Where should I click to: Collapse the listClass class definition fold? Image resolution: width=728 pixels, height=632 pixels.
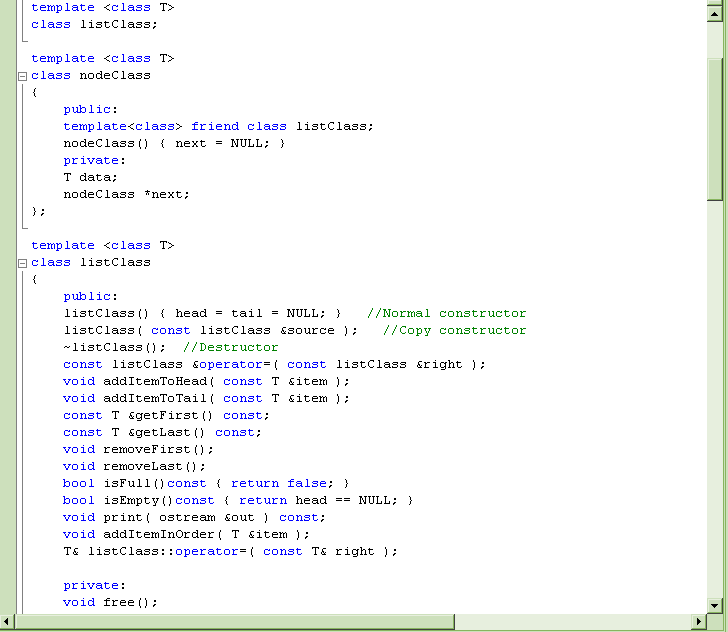tap(21, 263)
